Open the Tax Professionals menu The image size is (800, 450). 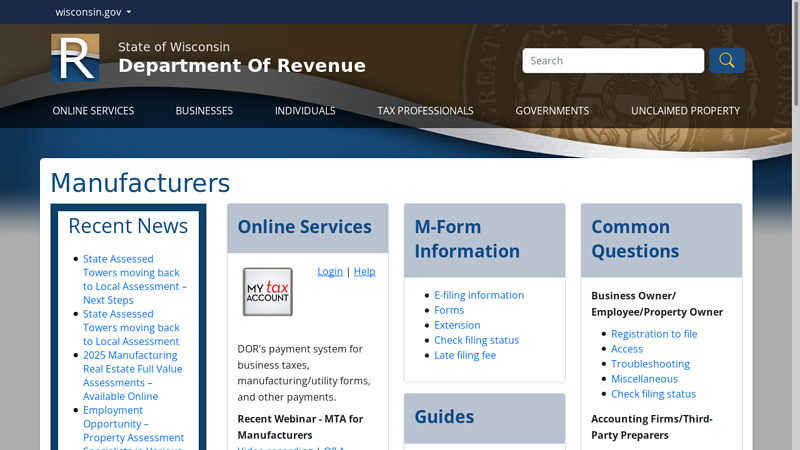(426, 111)
